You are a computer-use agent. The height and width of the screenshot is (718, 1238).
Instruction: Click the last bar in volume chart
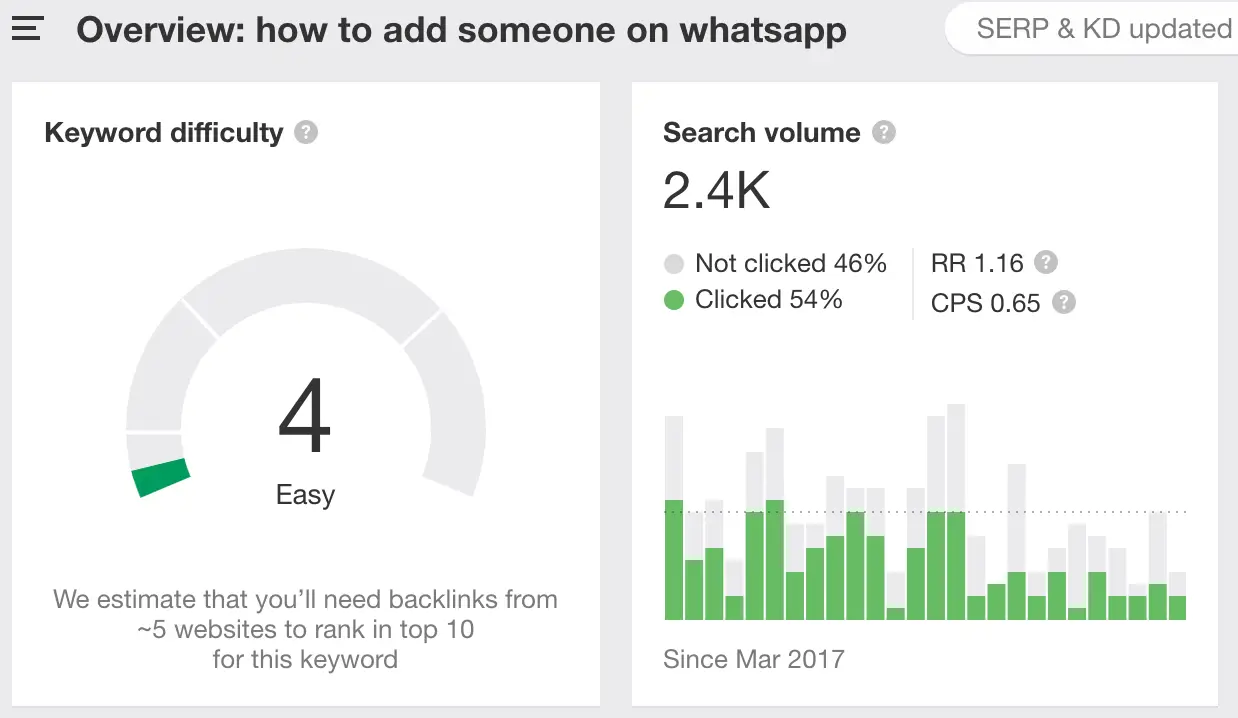[x=1177, y=597]
